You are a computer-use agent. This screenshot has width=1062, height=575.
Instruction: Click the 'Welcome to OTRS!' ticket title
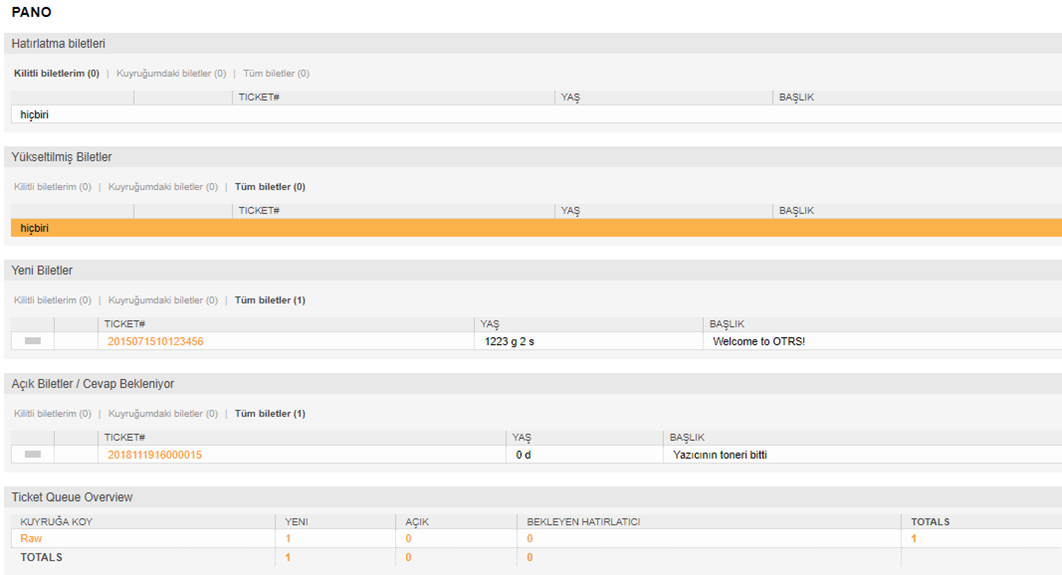click(x=758, y=342)
